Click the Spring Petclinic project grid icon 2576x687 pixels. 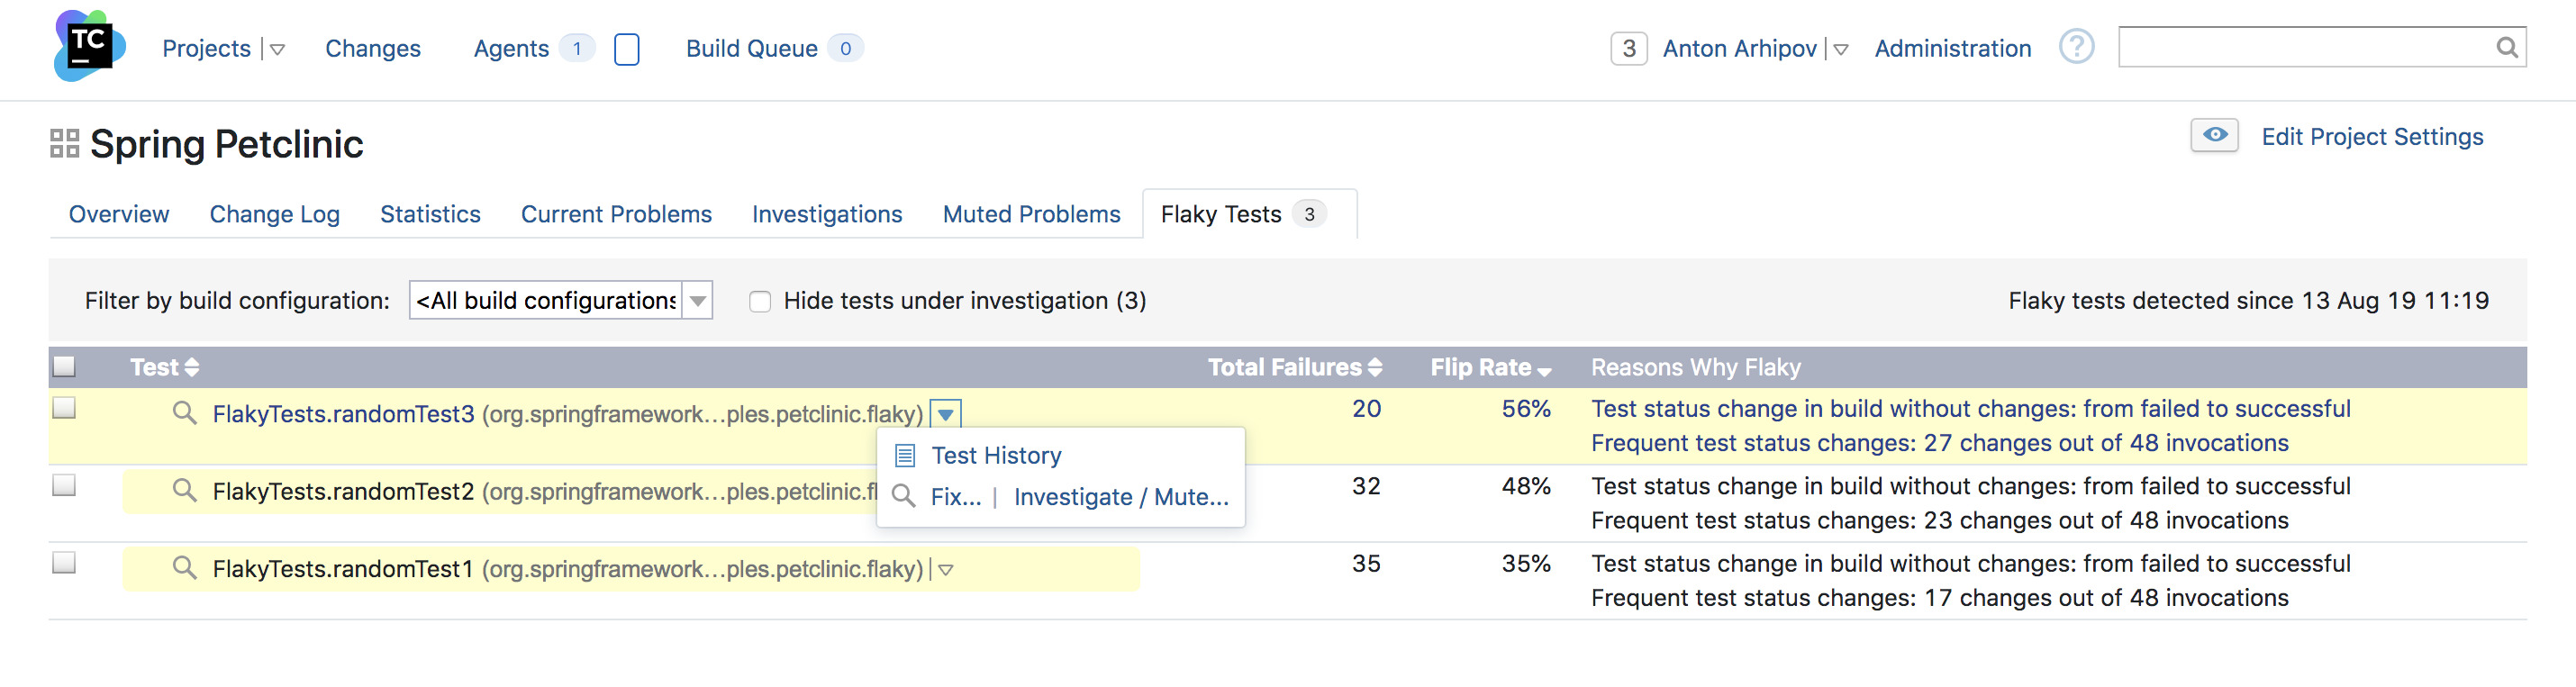point(64,143)
